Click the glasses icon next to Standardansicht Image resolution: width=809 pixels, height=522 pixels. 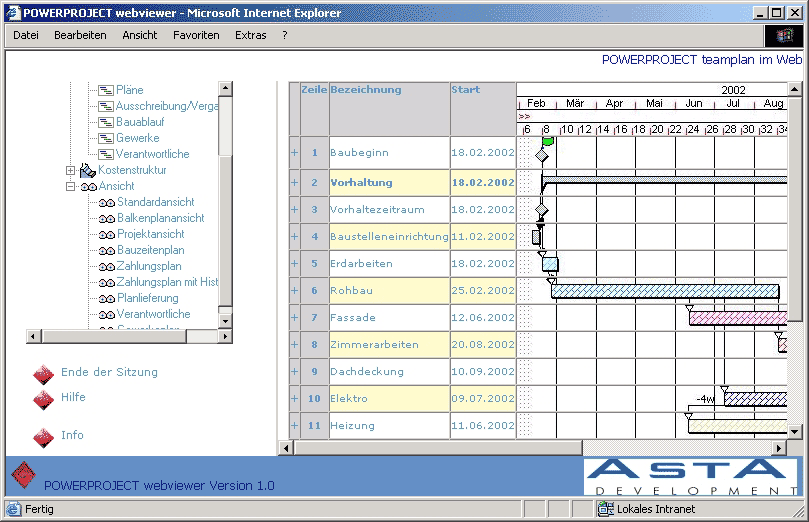click(x=106, y=202)
